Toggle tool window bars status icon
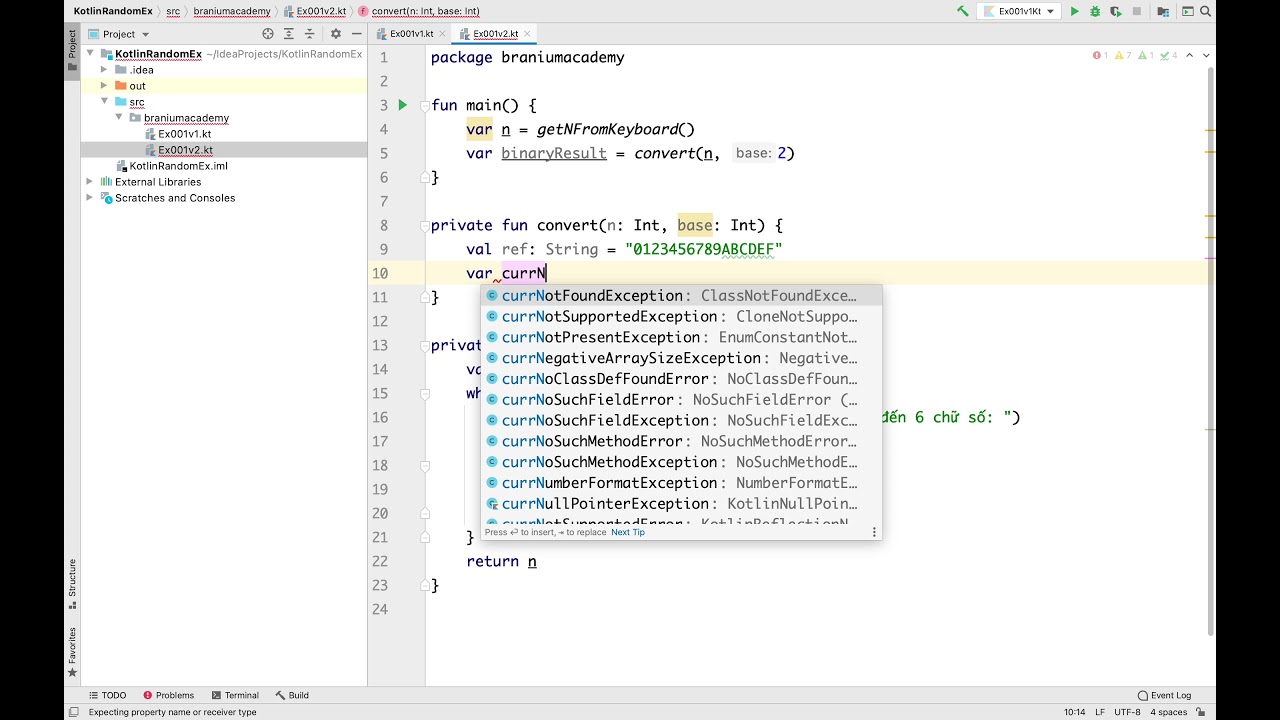The height and width of the screenshot is (720, 1280). (73, 712)
